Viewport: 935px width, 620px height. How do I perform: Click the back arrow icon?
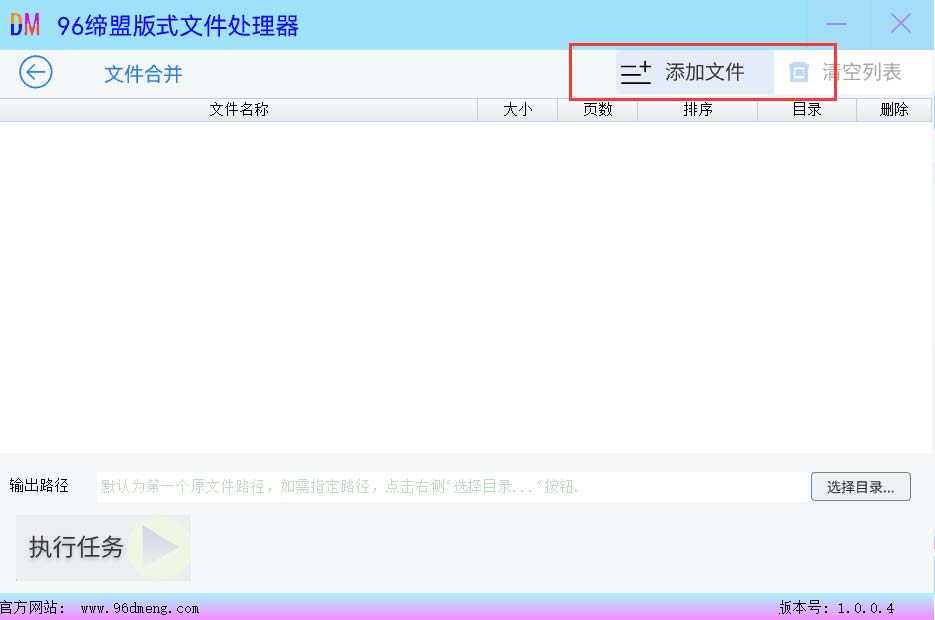[36, 72]
